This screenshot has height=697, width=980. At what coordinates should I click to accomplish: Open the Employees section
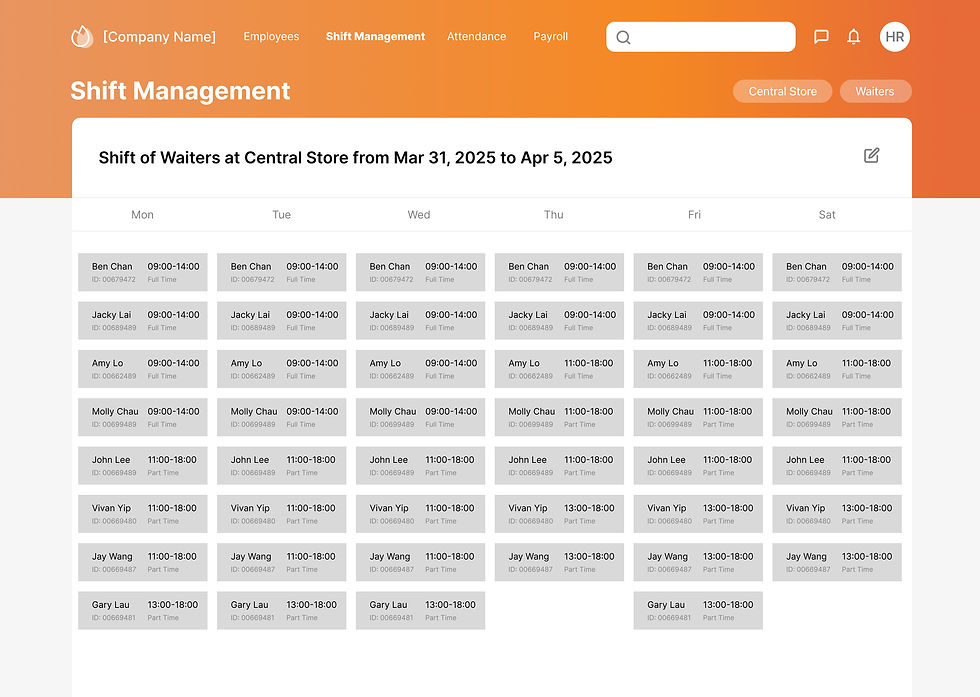(271, 36)
